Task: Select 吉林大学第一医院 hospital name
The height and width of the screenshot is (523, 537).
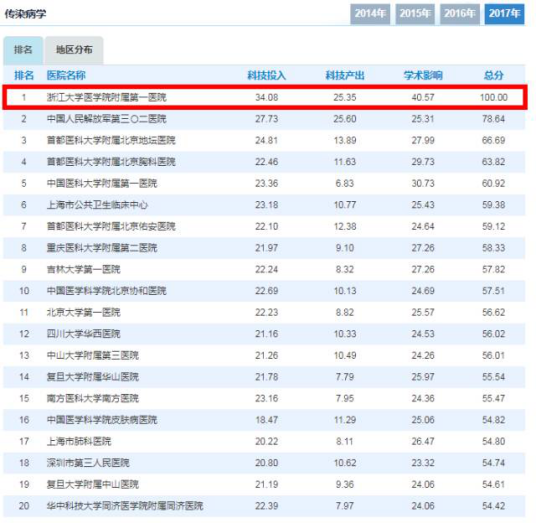Action: pyautogui.click(x=84, y=270)
